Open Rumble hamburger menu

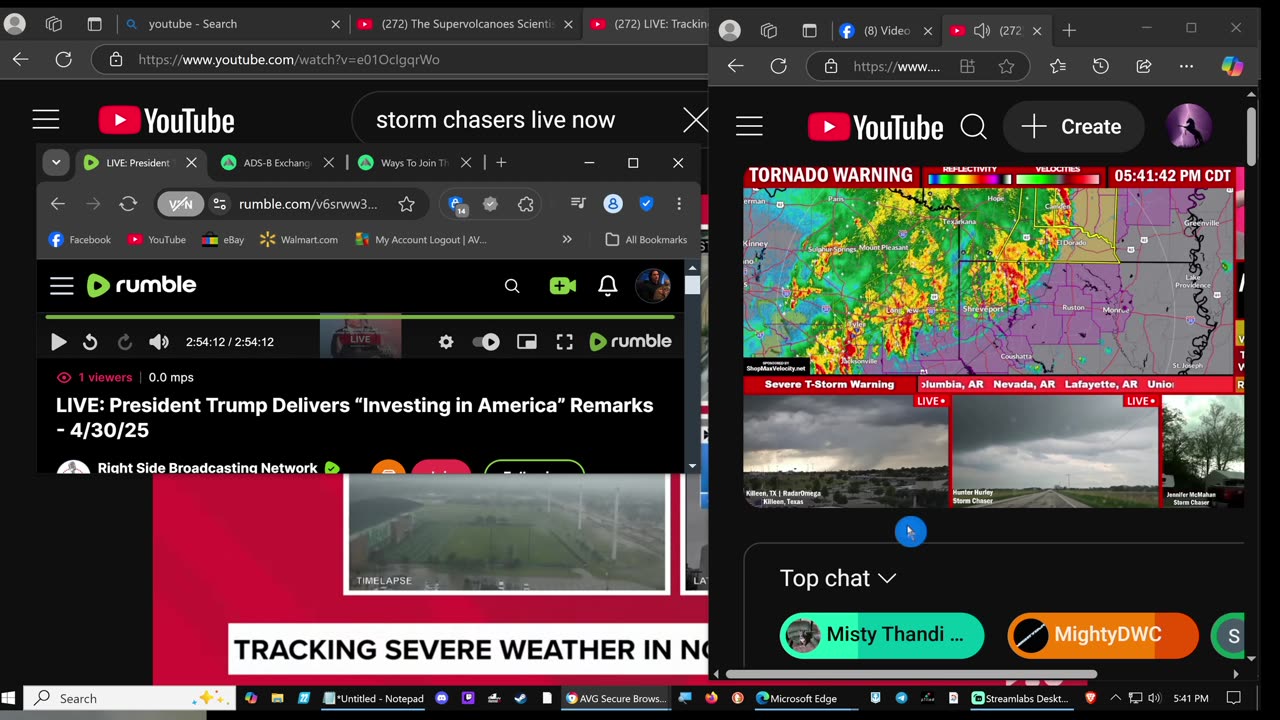pyautogui.click(x=62, y=286)
